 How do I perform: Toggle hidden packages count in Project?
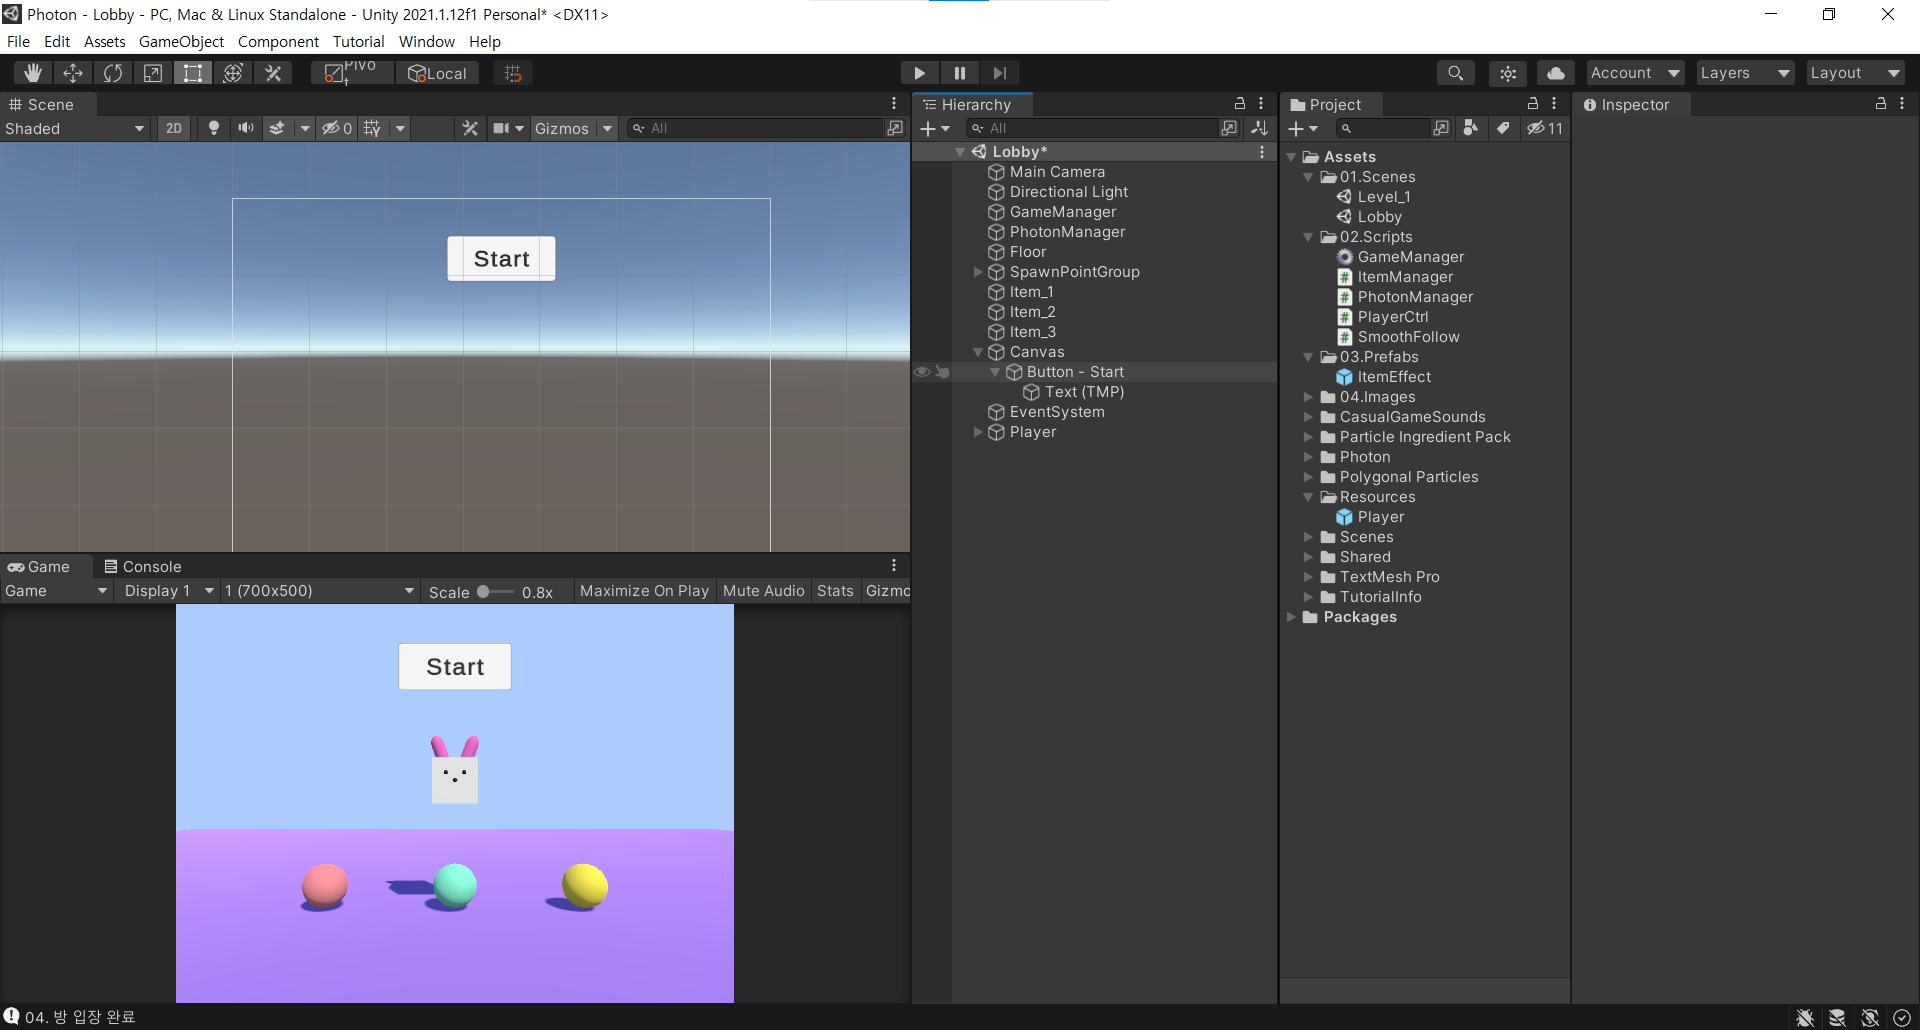pyautogui.click(x=1545, y=128)
